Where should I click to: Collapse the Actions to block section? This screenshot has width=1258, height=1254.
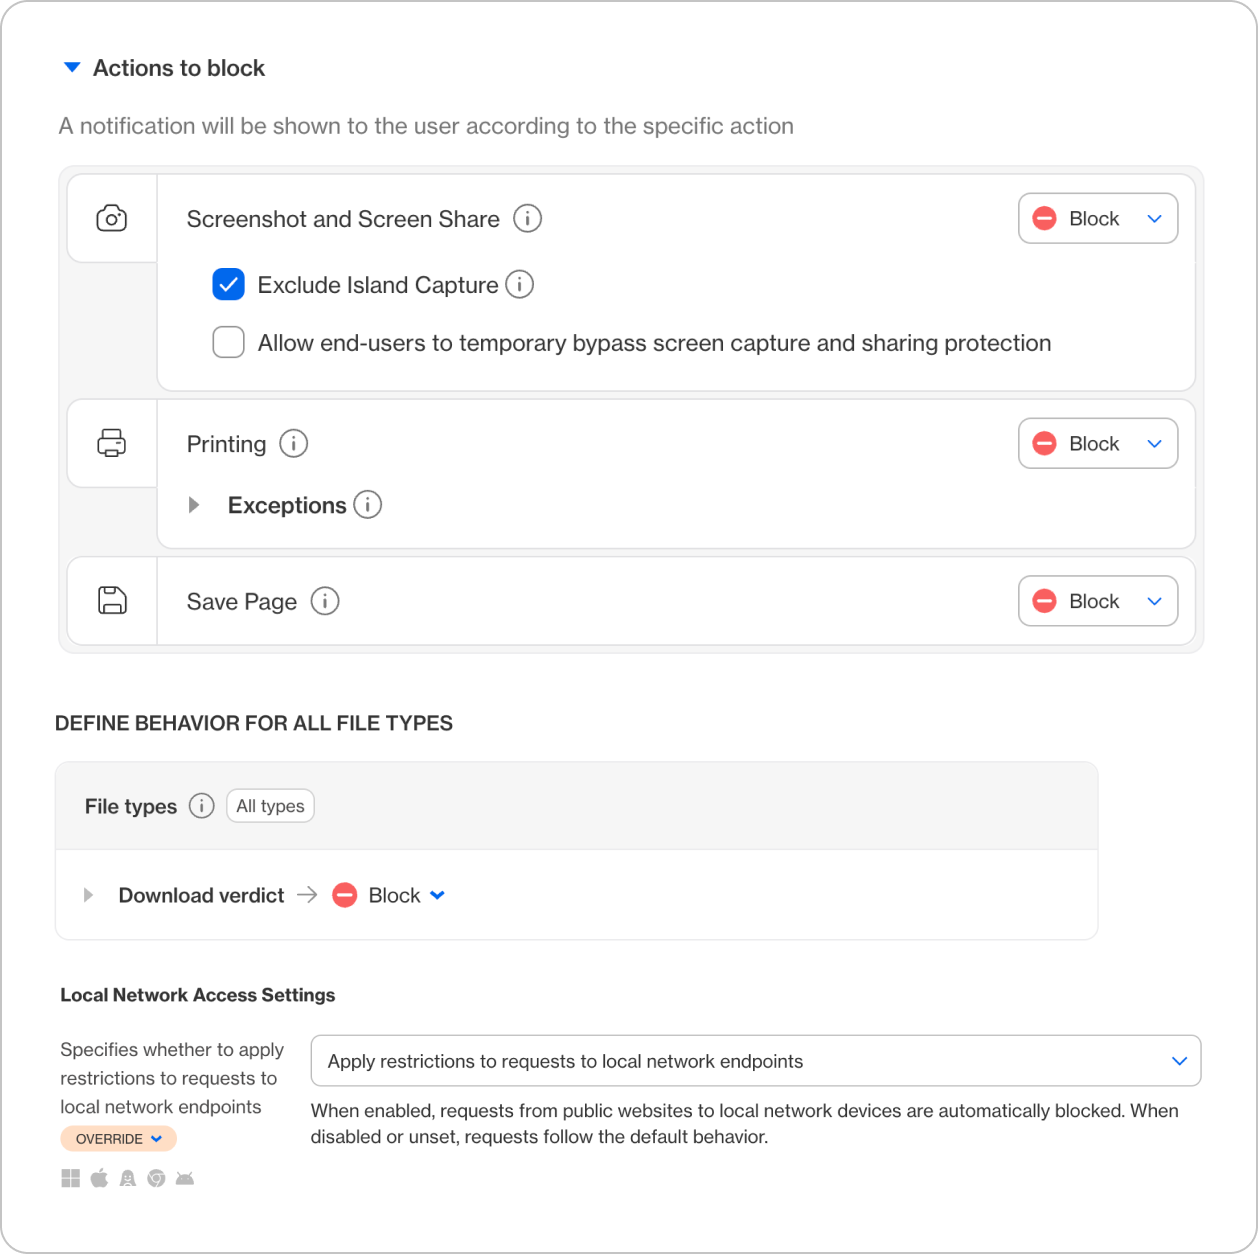coord(71,67)
